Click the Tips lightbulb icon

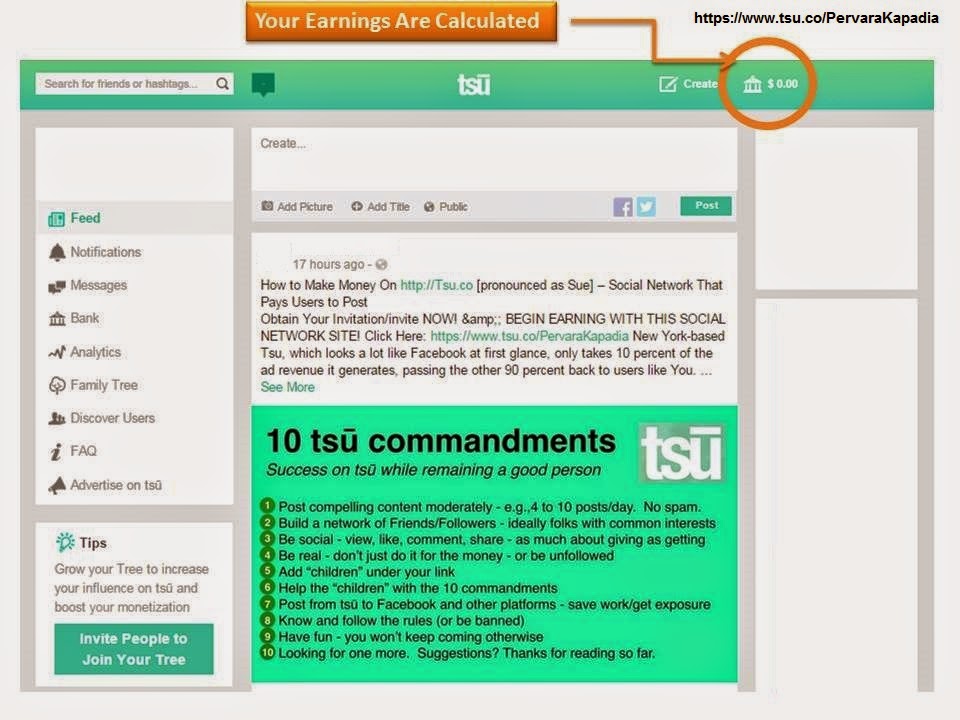point(65,542)
